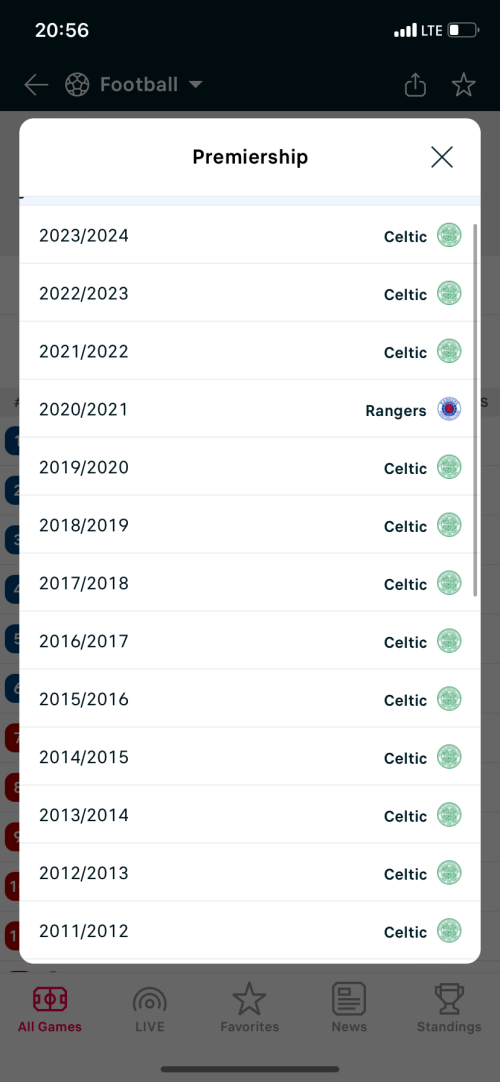Choose the 2022/2023 season row
500x1082 pixels.
click(x=250, y=293)
